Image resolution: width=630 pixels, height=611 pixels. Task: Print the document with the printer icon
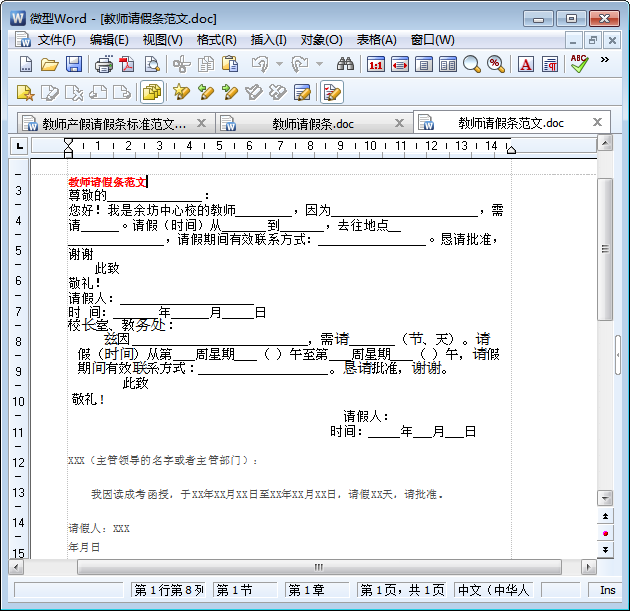click(104, 64)
